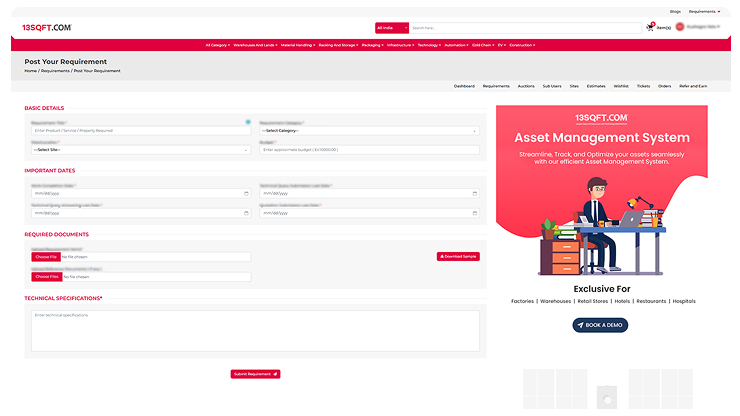740x416 pixels.
Task: Click the Asset Management System banner illustration
Action: click(602, 226)
